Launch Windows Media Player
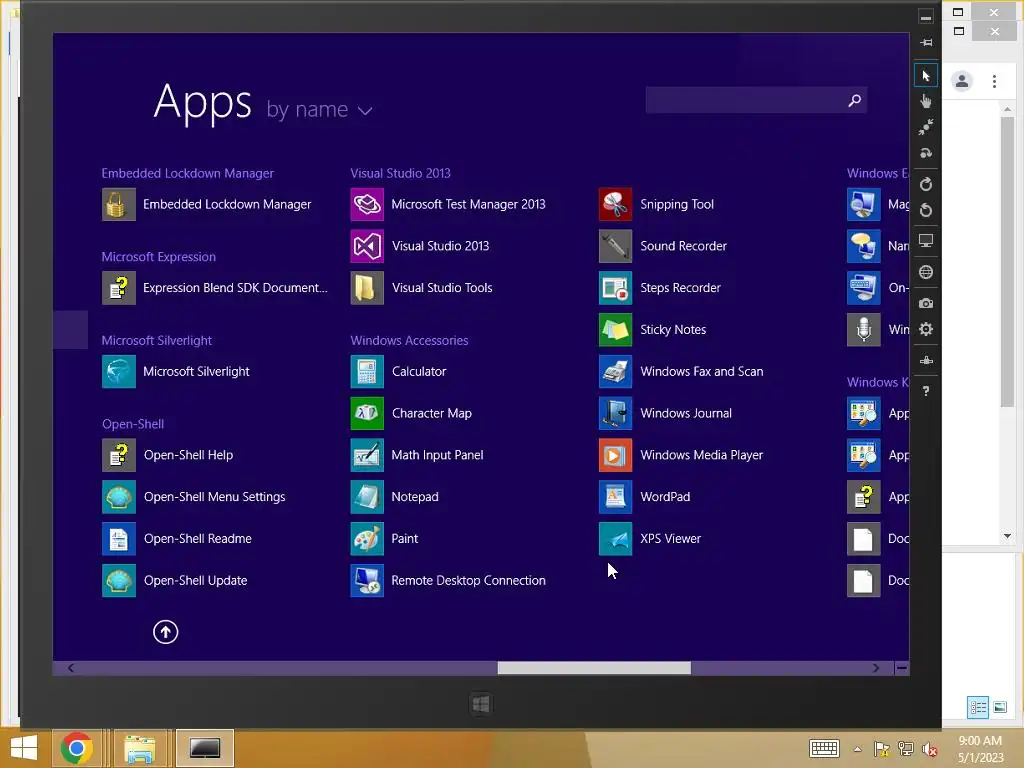 [x=681, y=455]
